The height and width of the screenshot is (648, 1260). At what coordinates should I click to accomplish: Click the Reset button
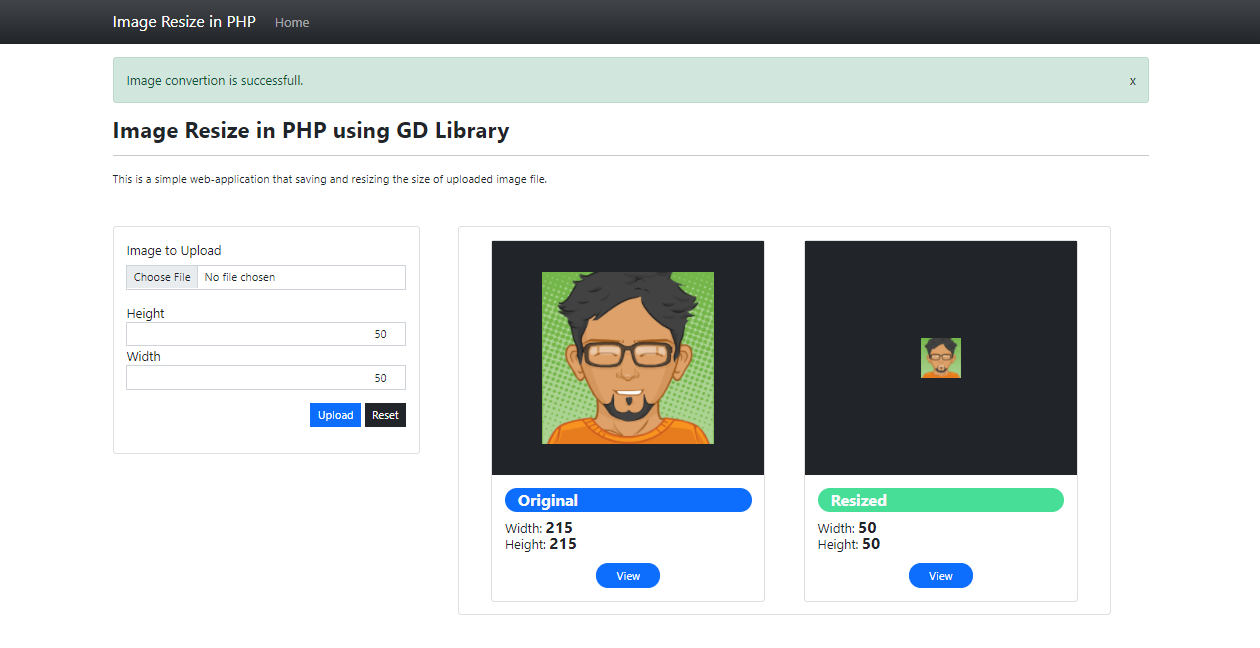click(385, 414)
